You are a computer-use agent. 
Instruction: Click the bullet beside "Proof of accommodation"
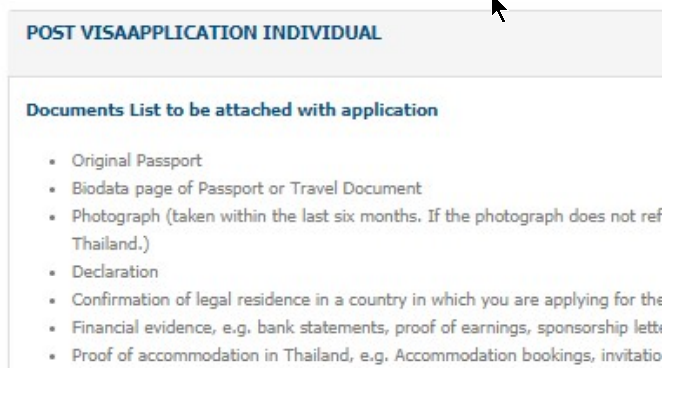pyautogui.click(x=52, y=356)
